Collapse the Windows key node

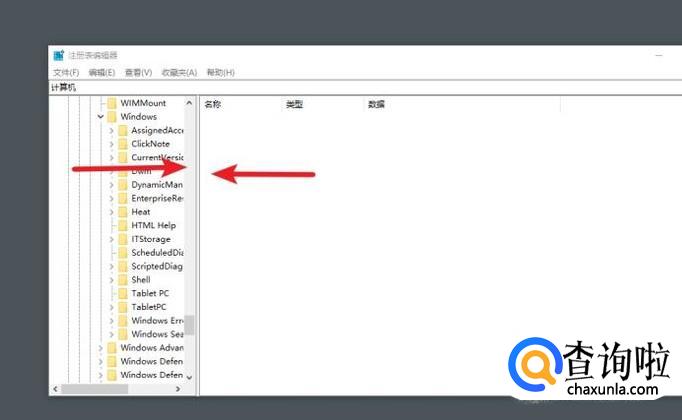click(x=100, y=117)
